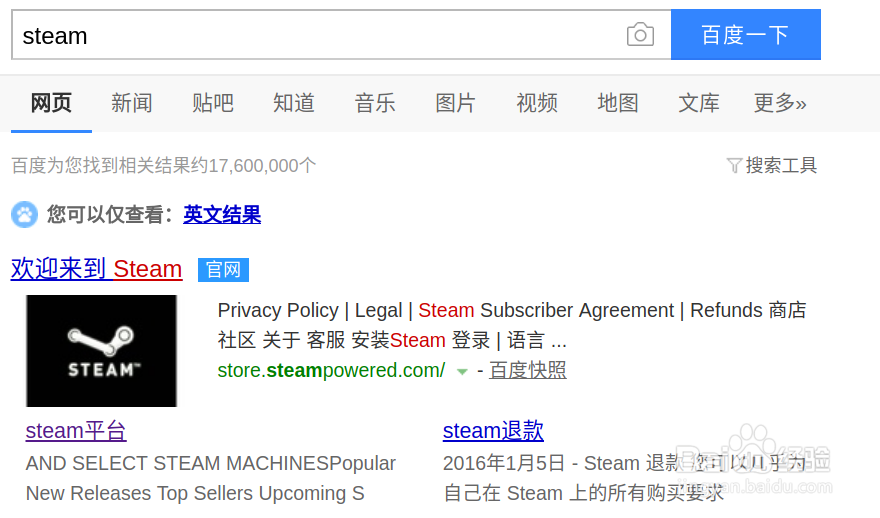Open the steam平台 sub-link
Viewport: 880px width, 518px height.
tap(76, 431)
